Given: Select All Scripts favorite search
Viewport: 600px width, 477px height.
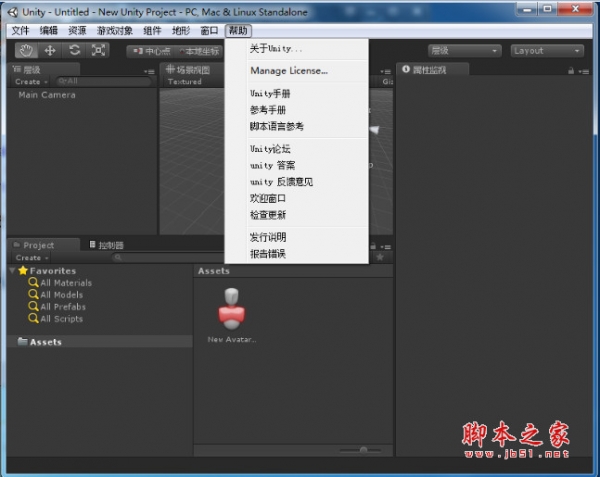Looking at the screenshot, I should tap(56, 318).
